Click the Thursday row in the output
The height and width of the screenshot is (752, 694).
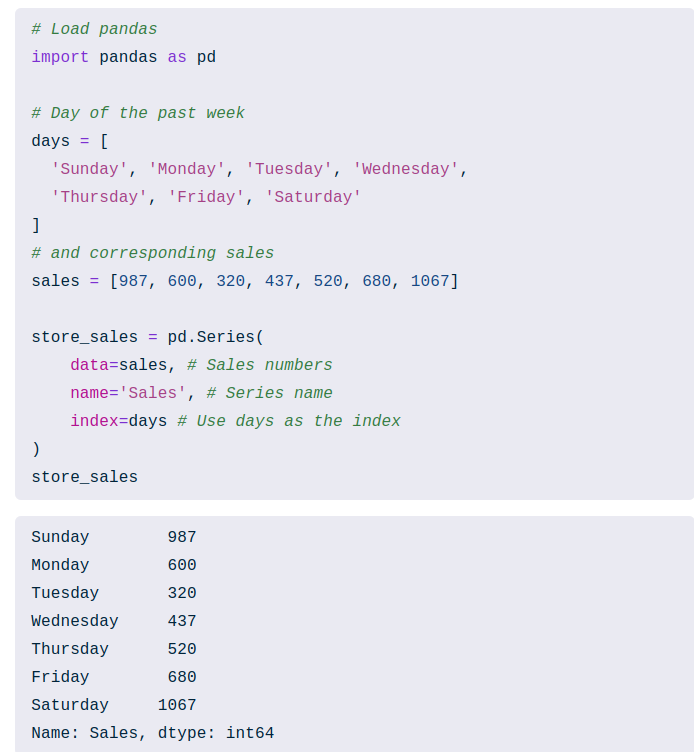(70, 649)
